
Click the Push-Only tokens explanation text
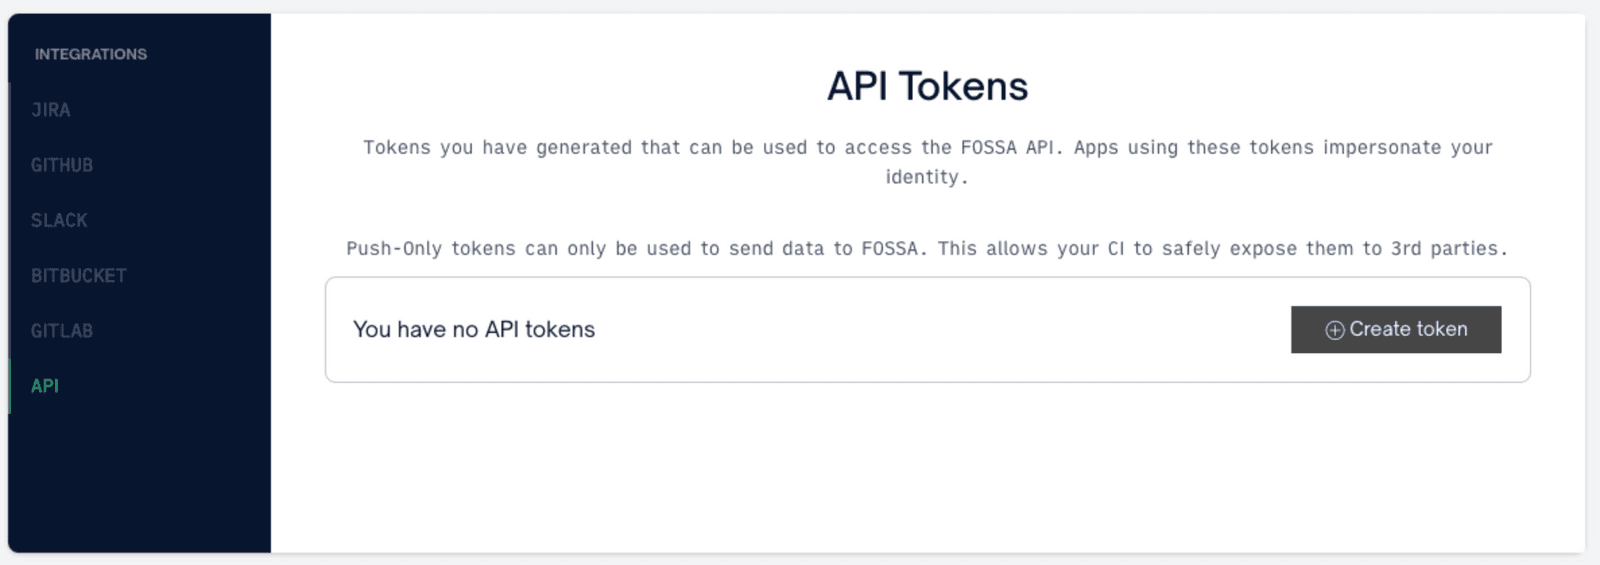(x=927, y=249)
